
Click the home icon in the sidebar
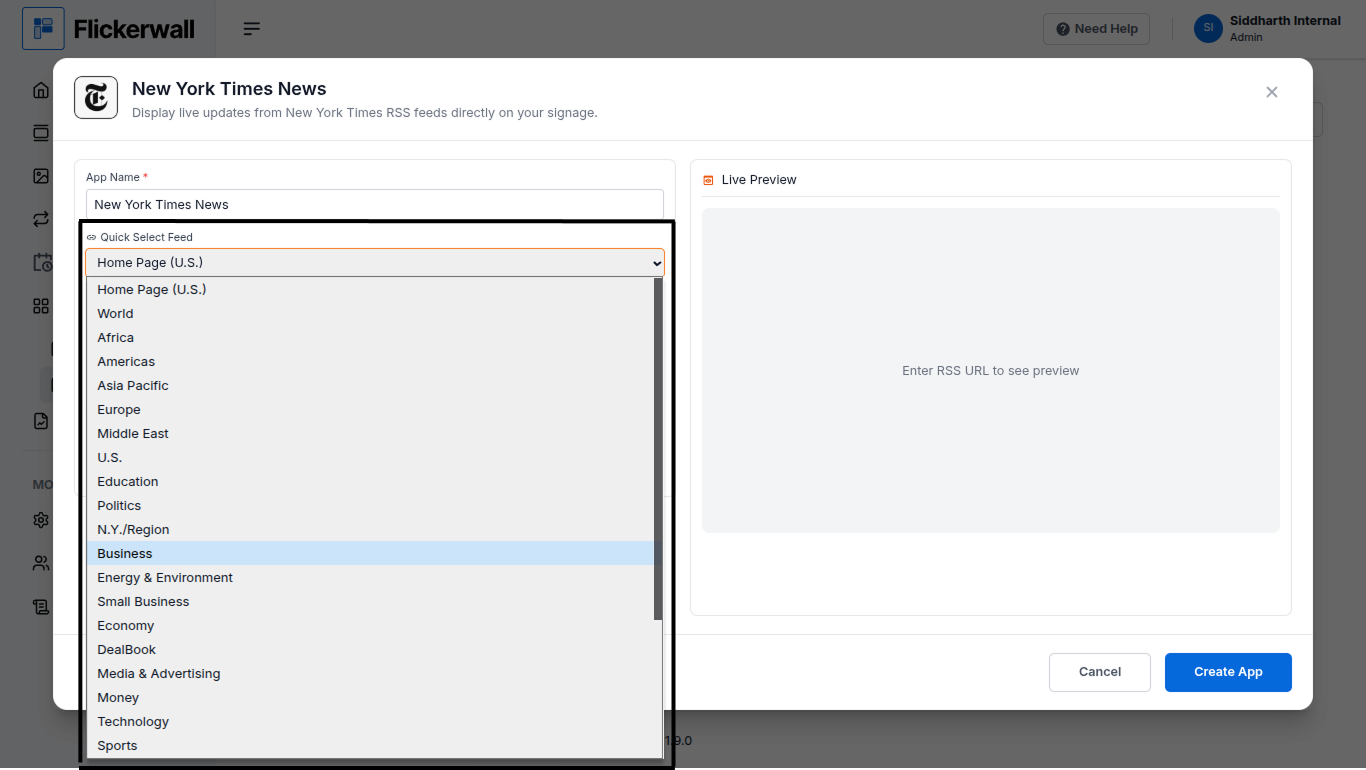tap(41, 90)
